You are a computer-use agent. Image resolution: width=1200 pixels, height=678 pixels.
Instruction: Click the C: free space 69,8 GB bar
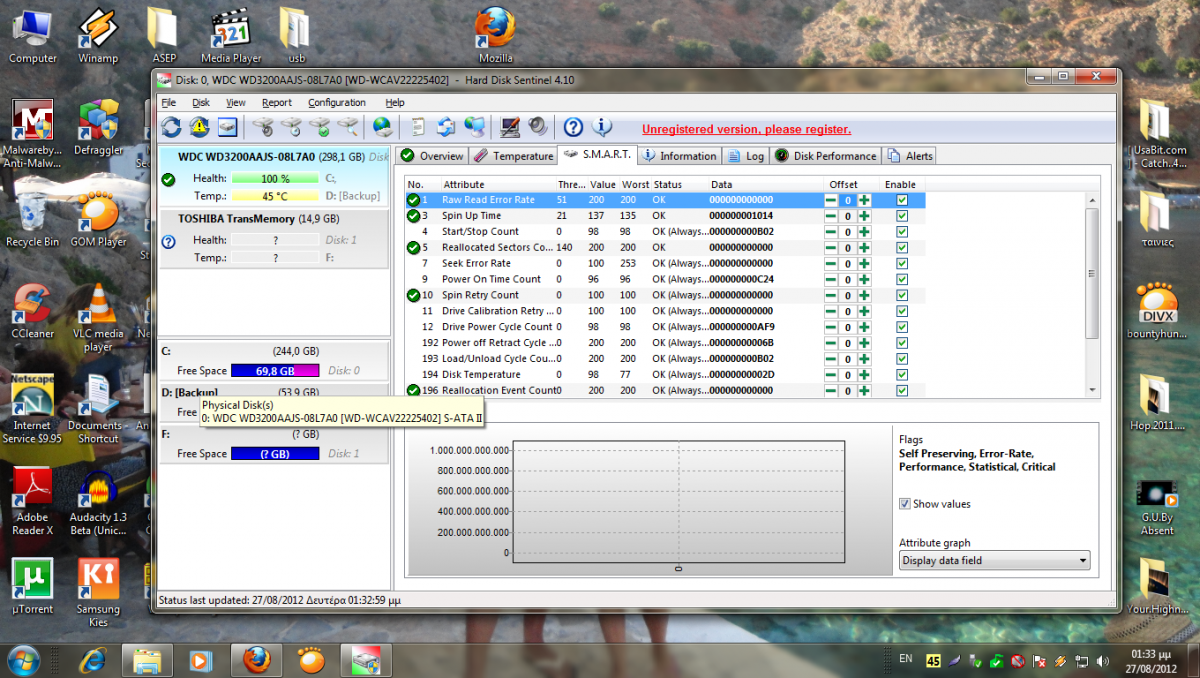275,371
